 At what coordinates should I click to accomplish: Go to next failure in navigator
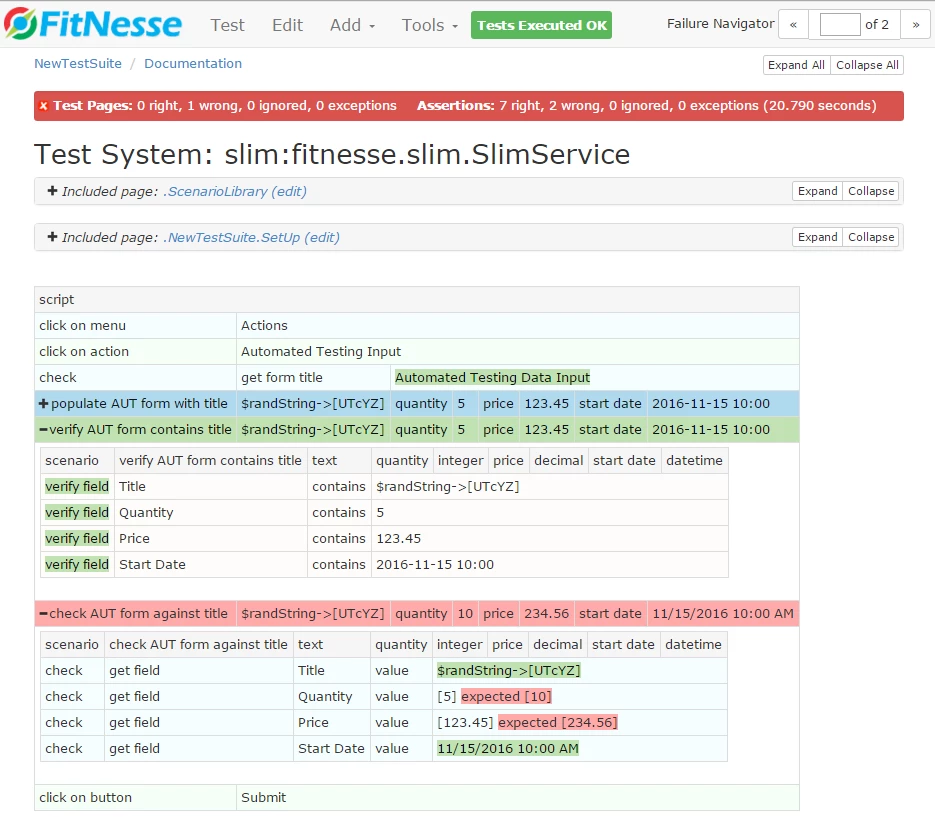point(915,24)
